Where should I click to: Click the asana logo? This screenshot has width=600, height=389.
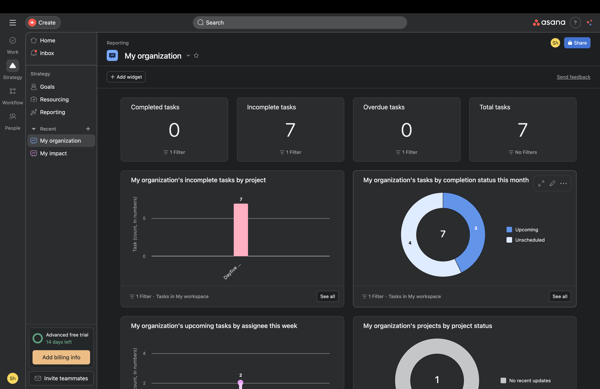pos(549,23)
